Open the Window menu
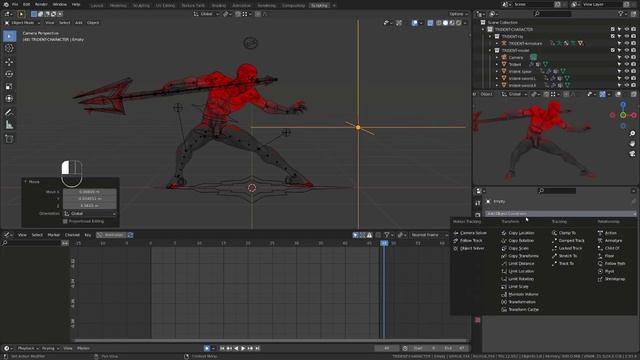 [x=60, y=4]
